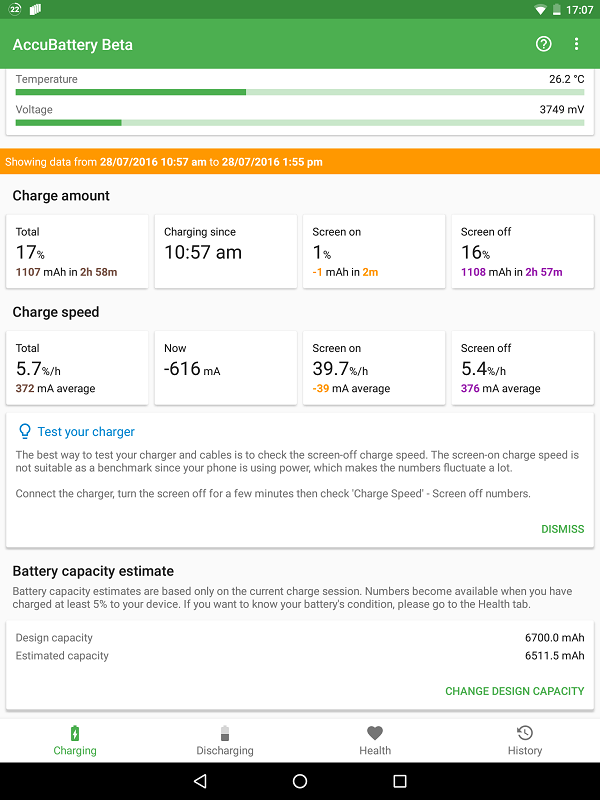This screenshot has width=600, height=800.
Task: Open the help question mark icon
Action: [544, 44]
